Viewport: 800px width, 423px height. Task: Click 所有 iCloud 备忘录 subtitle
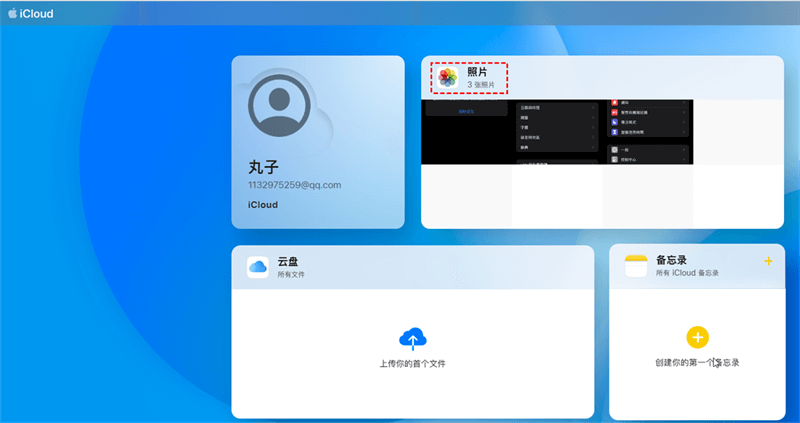pos(687,273)
